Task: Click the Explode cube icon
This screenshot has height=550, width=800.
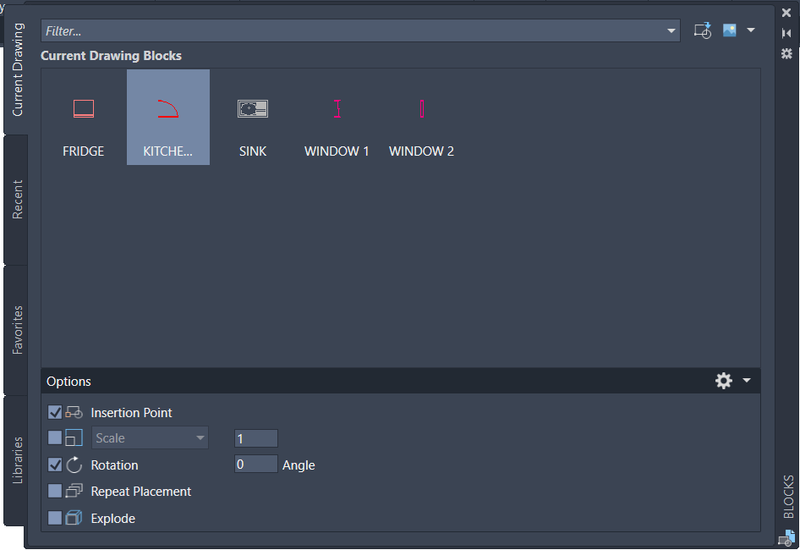Action: coord(74,518)
